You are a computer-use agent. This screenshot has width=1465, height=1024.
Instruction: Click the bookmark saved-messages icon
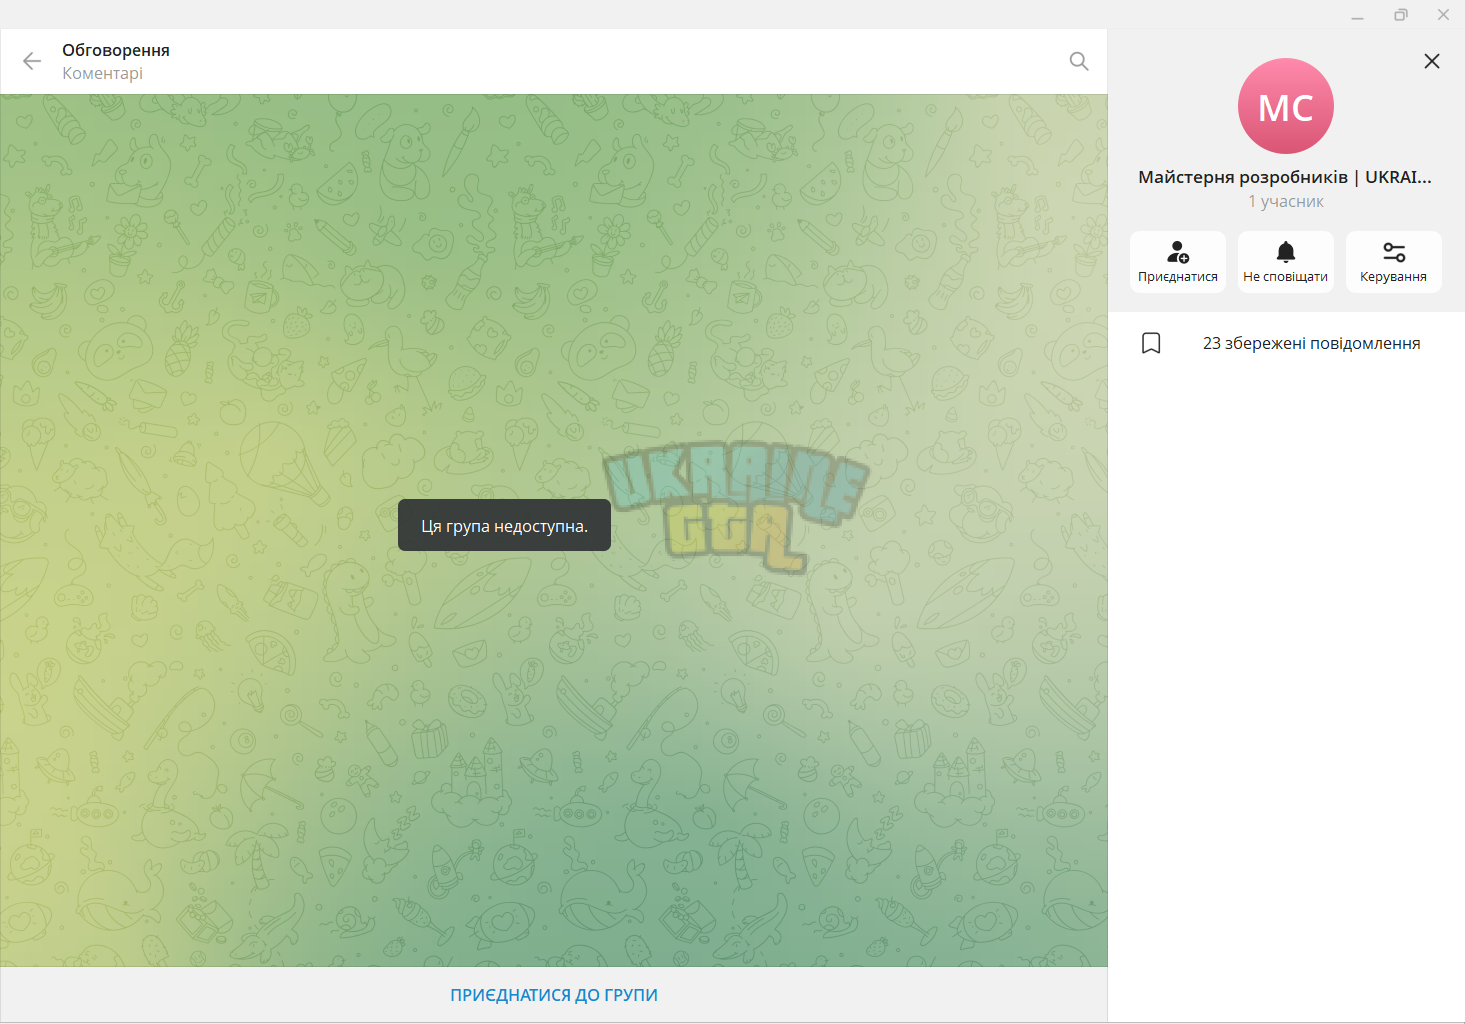coord(1151,343)
